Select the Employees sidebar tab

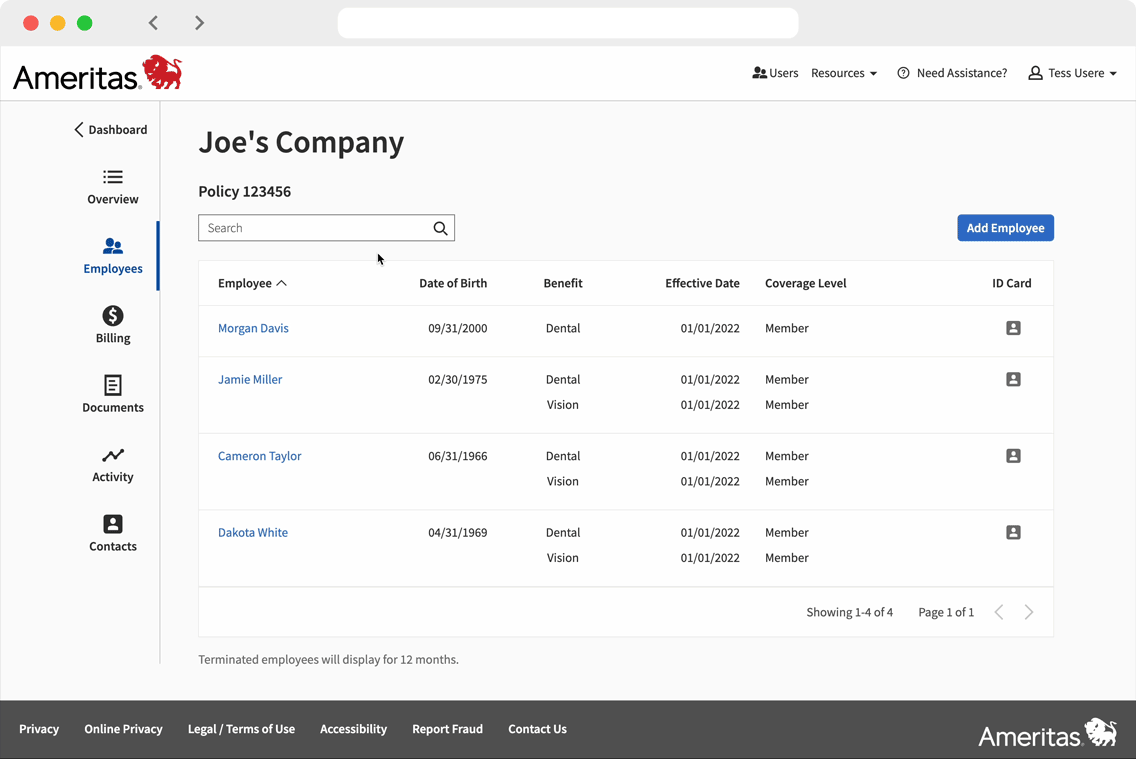click(x=113, y=256)
